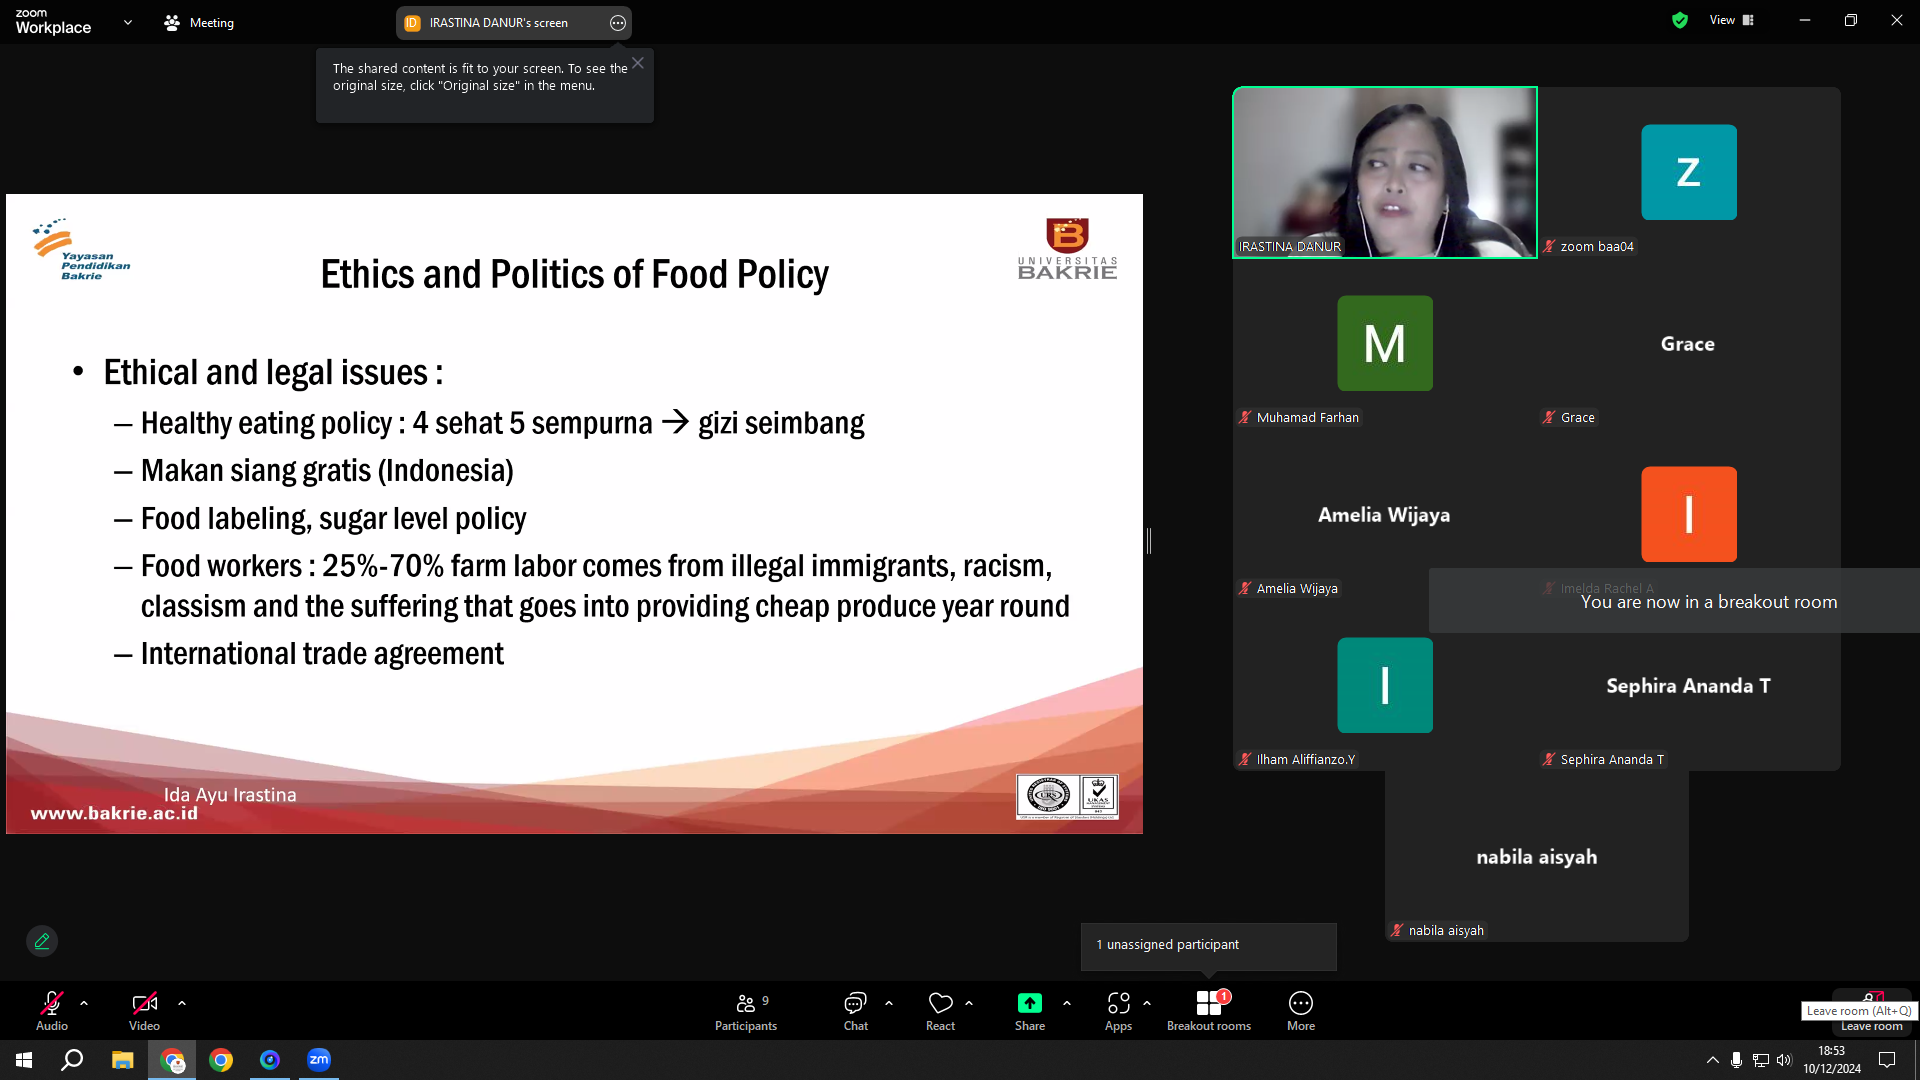Click the Leave room button

point(1871,1011)
